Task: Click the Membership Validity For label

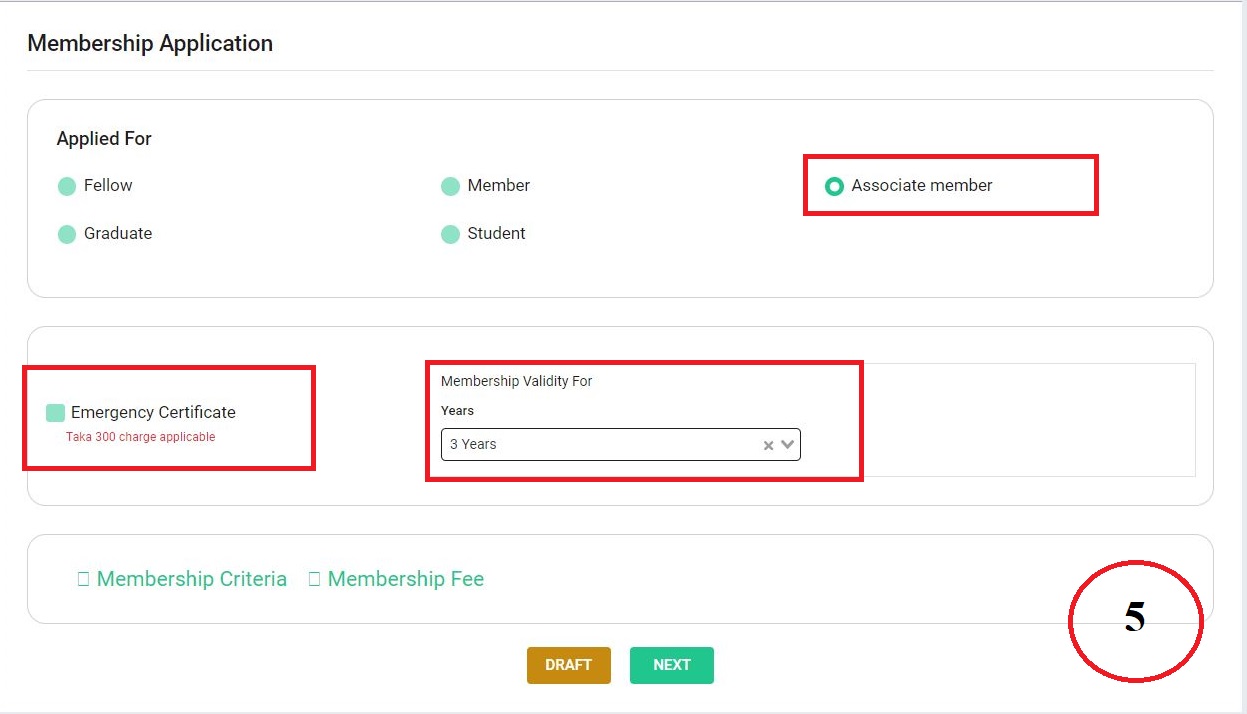Action: point(516,381)
